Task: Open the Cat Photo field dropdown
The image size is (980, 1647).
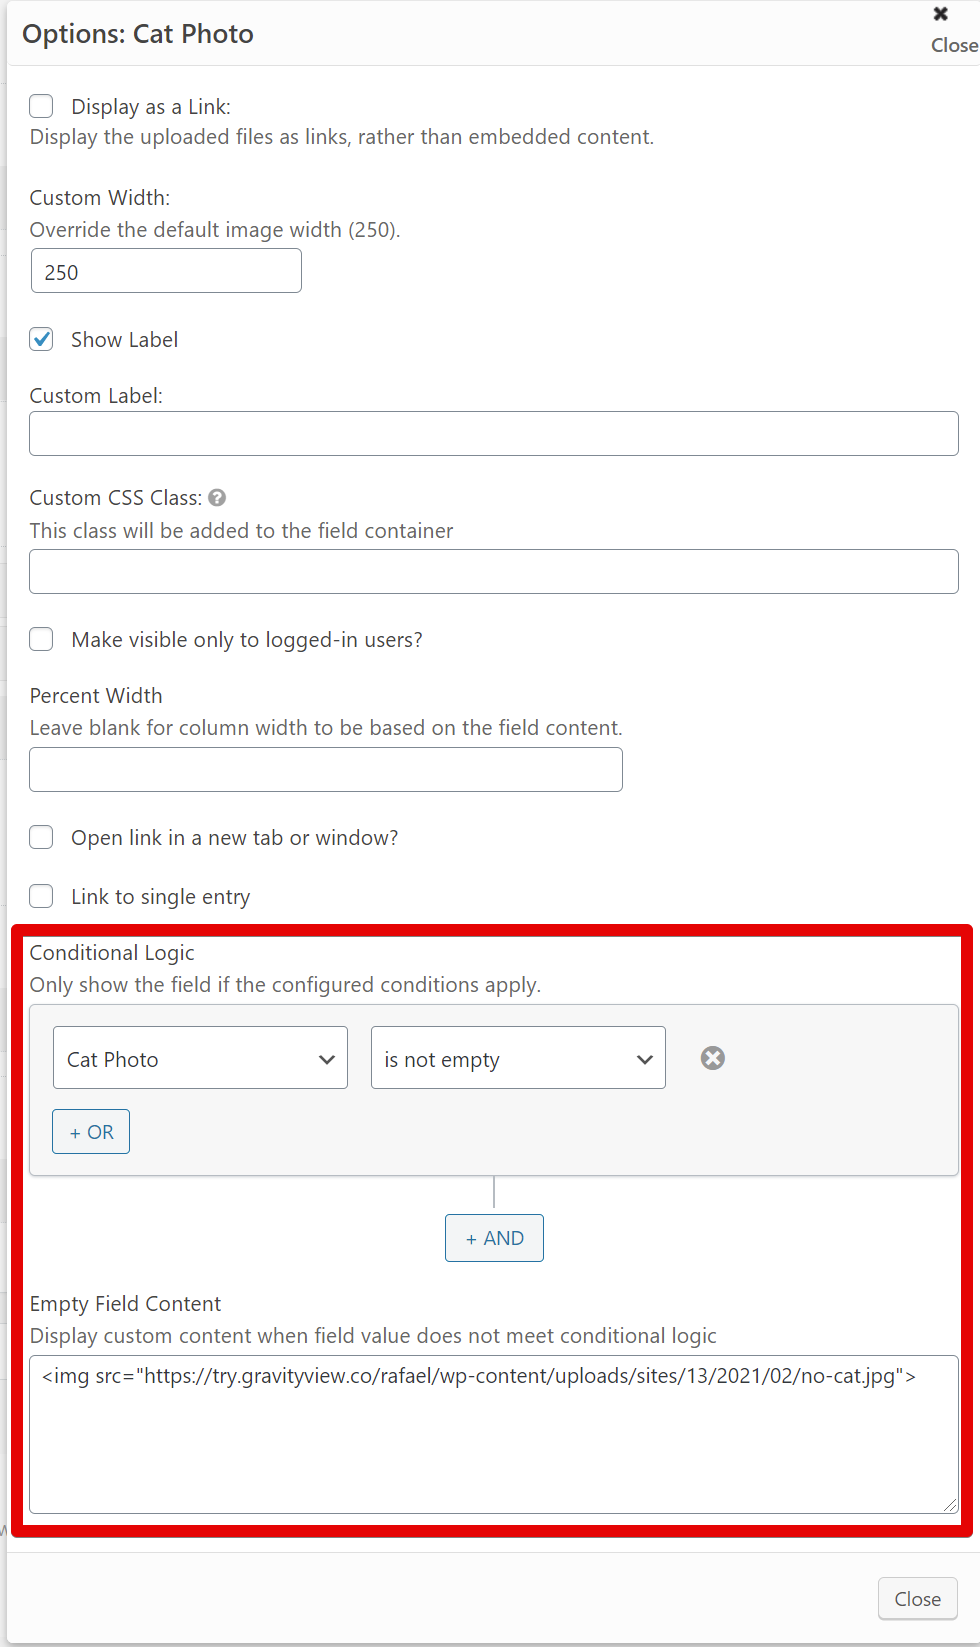Action: point(200,1058)
